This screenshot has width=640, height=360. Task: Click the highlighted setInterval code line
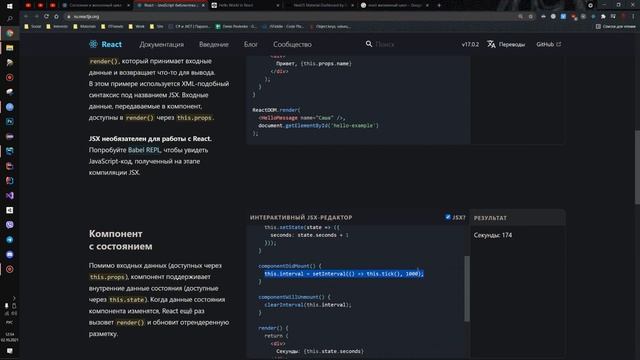(344, 274)
